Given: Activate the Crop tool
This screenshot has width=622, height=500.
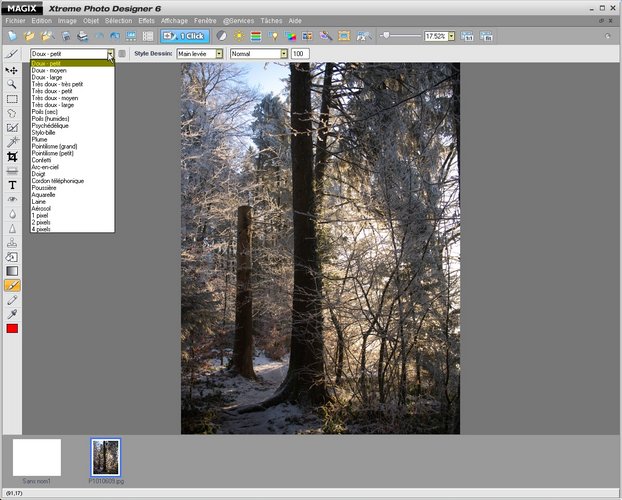Looking at the screenshot, I should point(12,157).
